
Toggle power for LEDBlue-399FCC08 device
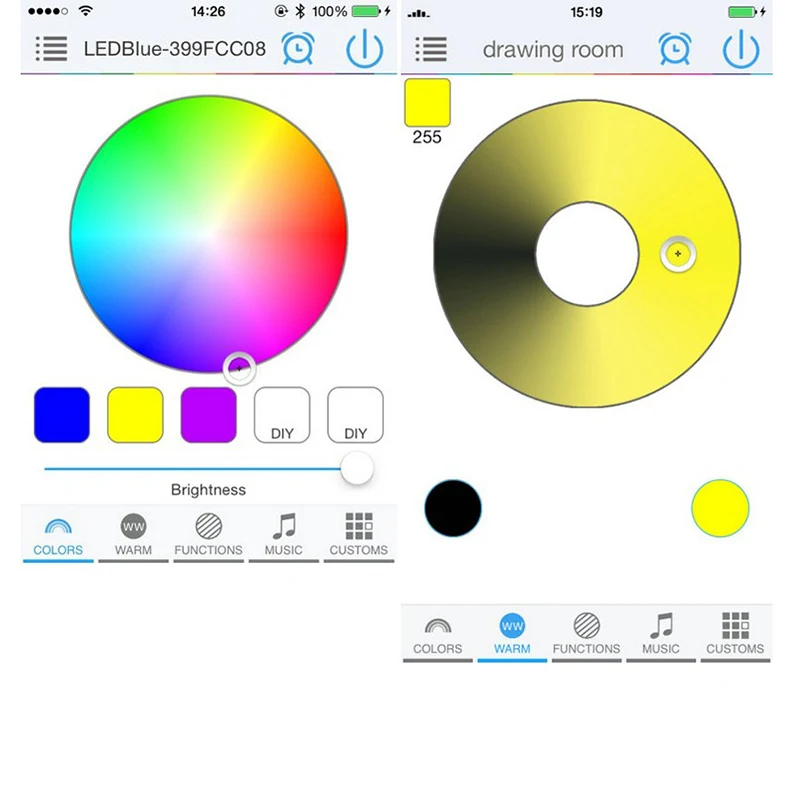364,49
